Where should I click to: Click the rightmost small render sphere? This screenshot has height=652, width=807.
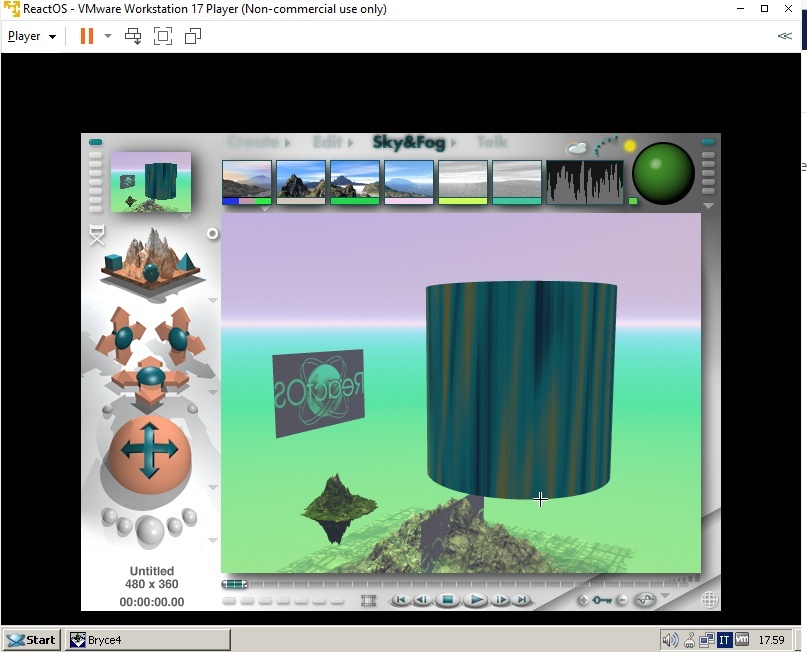[189, 516]
